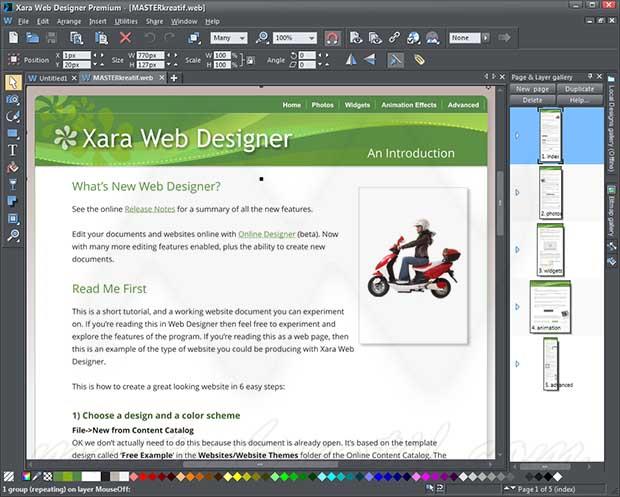Screen dimensions: 620x497
Task: Redo the last action
Action: pos(169,38)
